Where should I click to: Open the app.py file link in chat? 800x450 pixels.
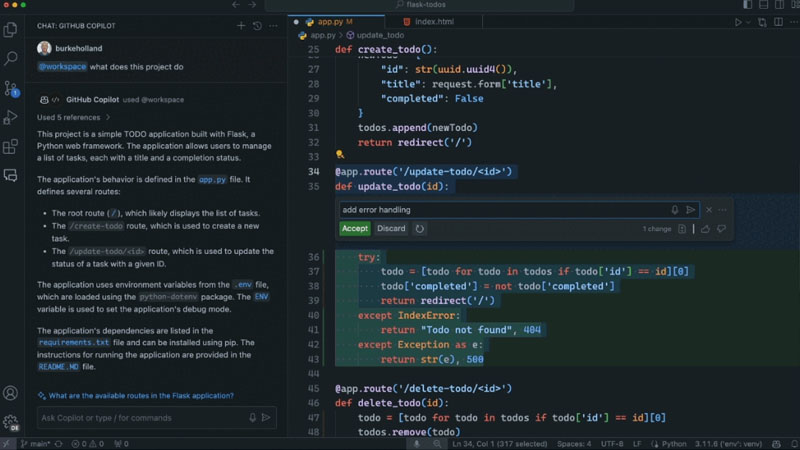coord(212,180)
